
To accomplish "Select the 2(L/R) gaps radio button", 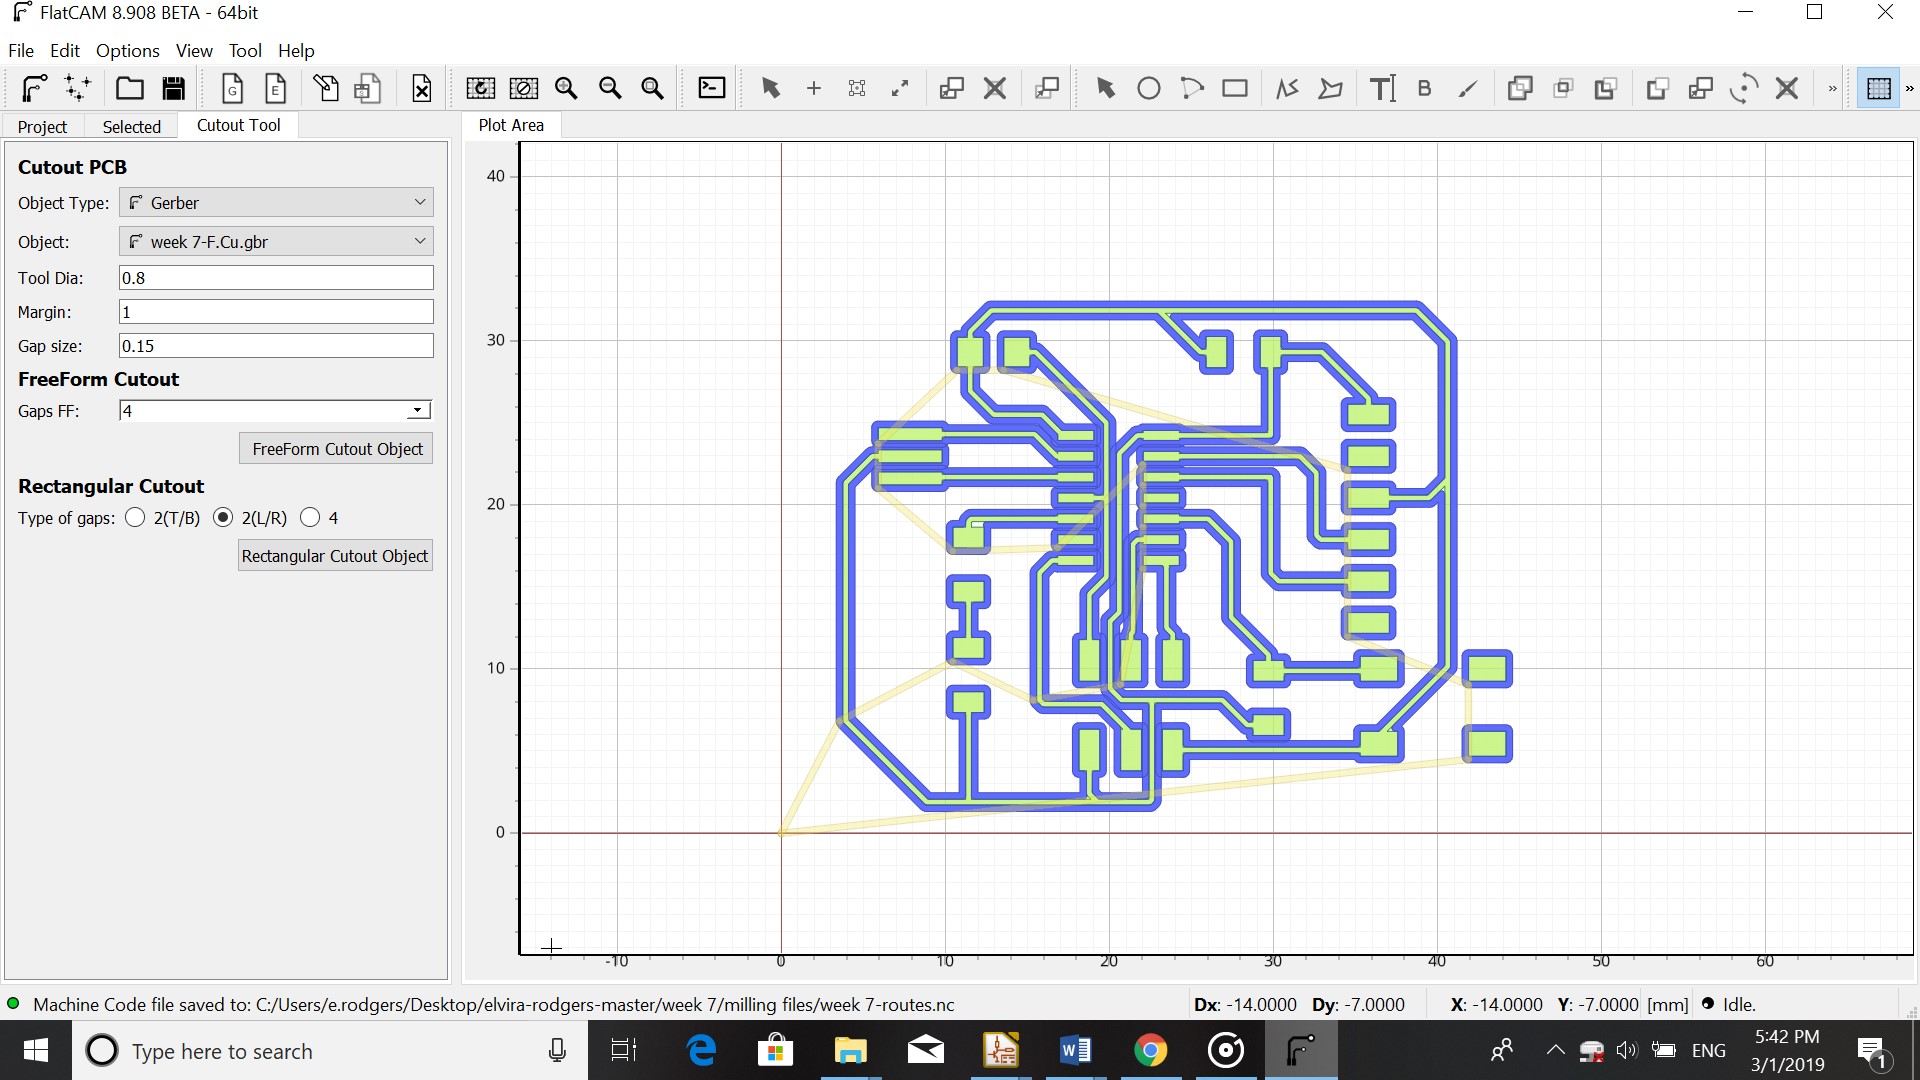I will 223,518.
